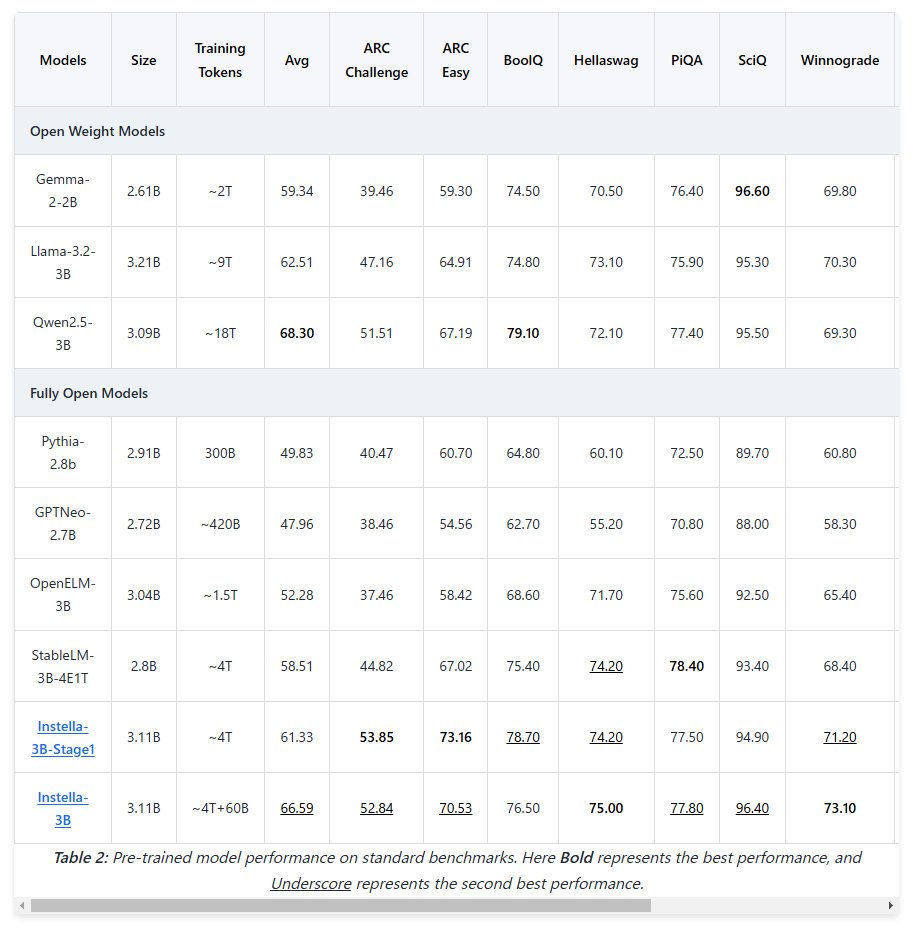
Task: Select the Fully Open Models section row
Action: click(457, 393)
